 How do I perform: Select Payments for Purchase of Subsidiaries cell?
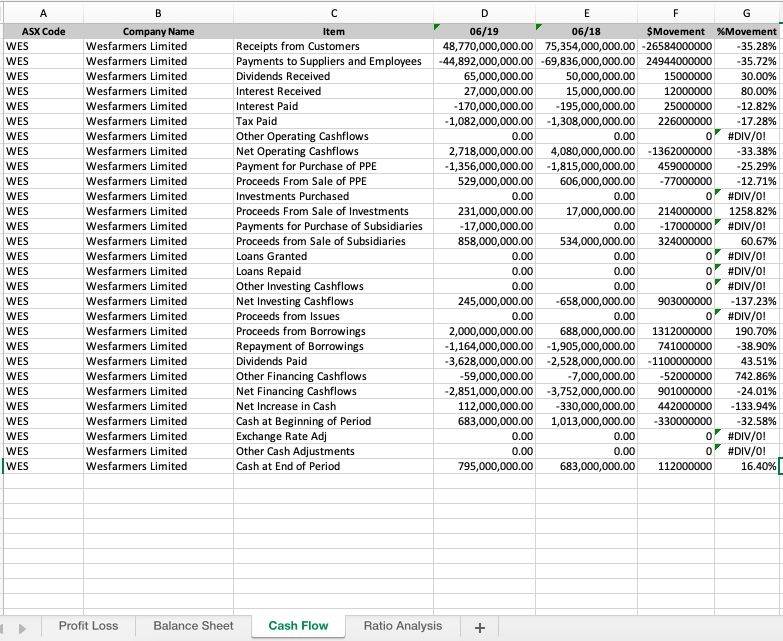click(334, 226)
